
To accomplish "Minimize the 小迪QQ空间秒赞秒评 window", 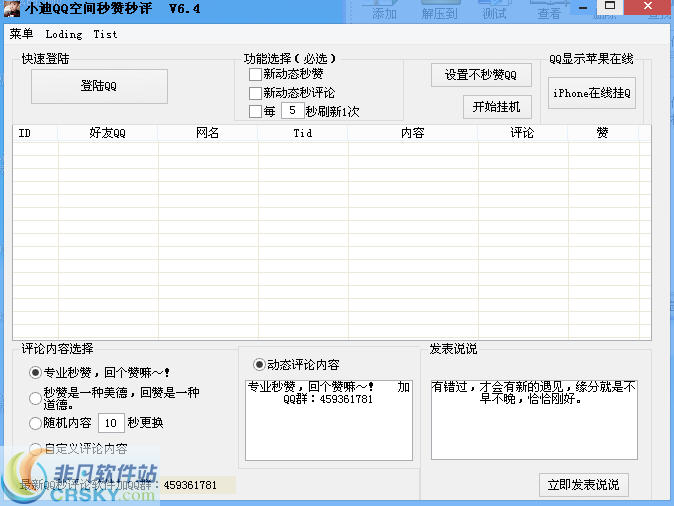I will 583,7.
